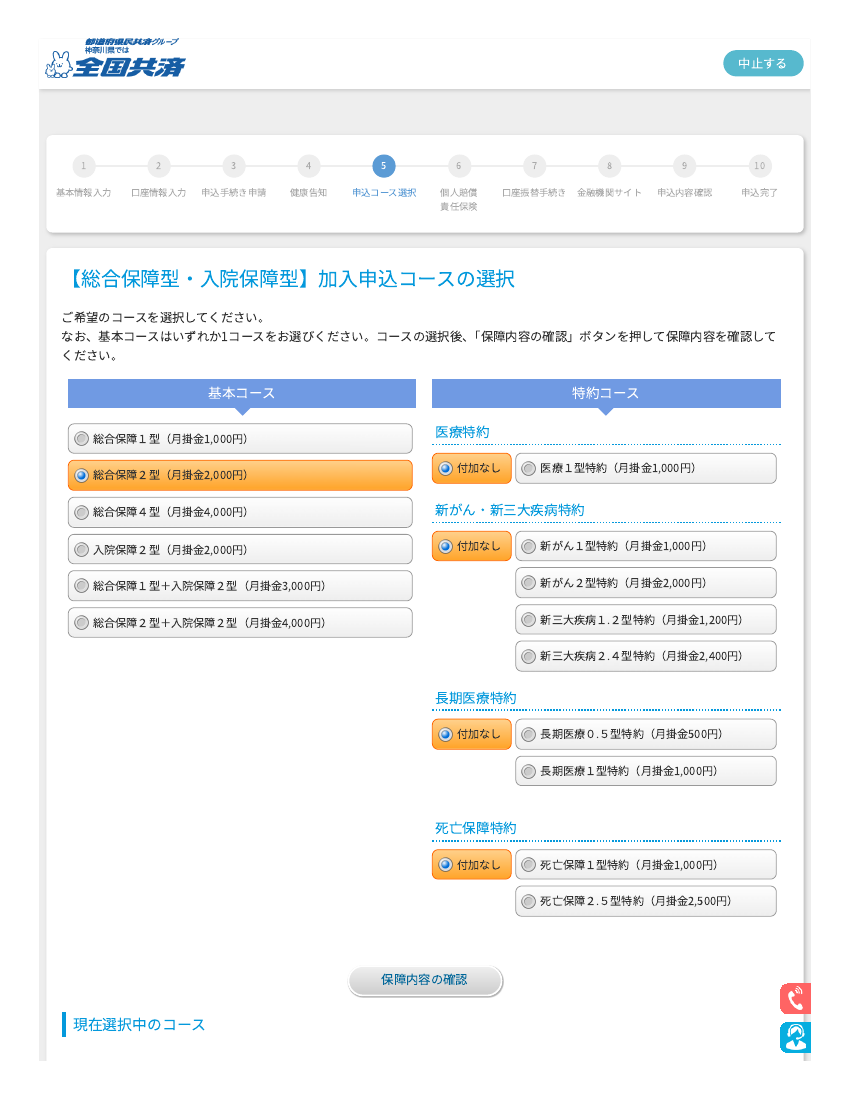The width and height of the screenshot is (850, 1100).
Task: Select 総合保障4型 (月掛金4,000円)
Action: pos(240,512)
